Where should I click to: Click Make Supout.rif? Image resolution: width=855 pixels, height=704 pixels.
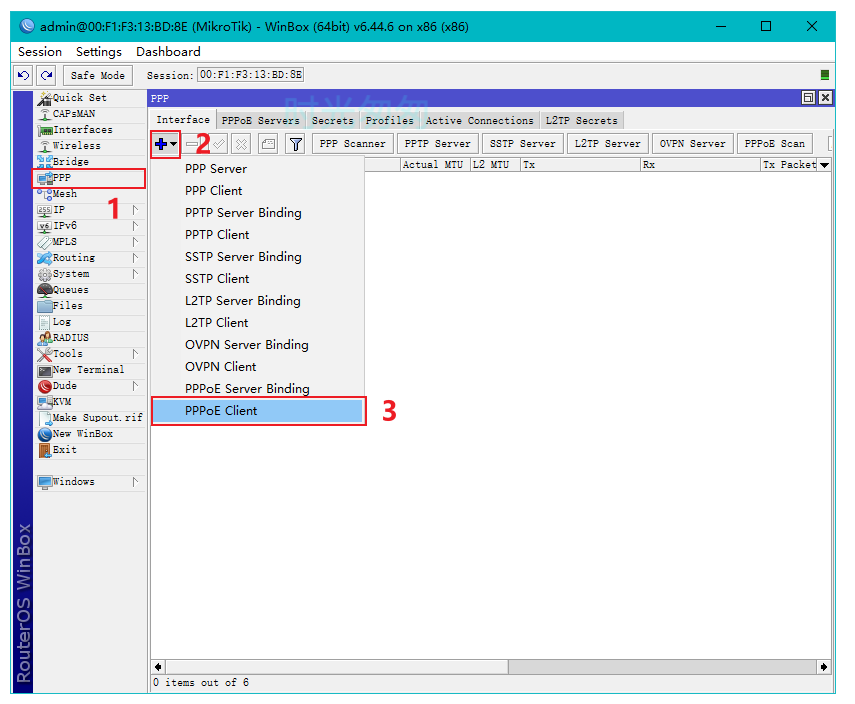pos(90,418)
